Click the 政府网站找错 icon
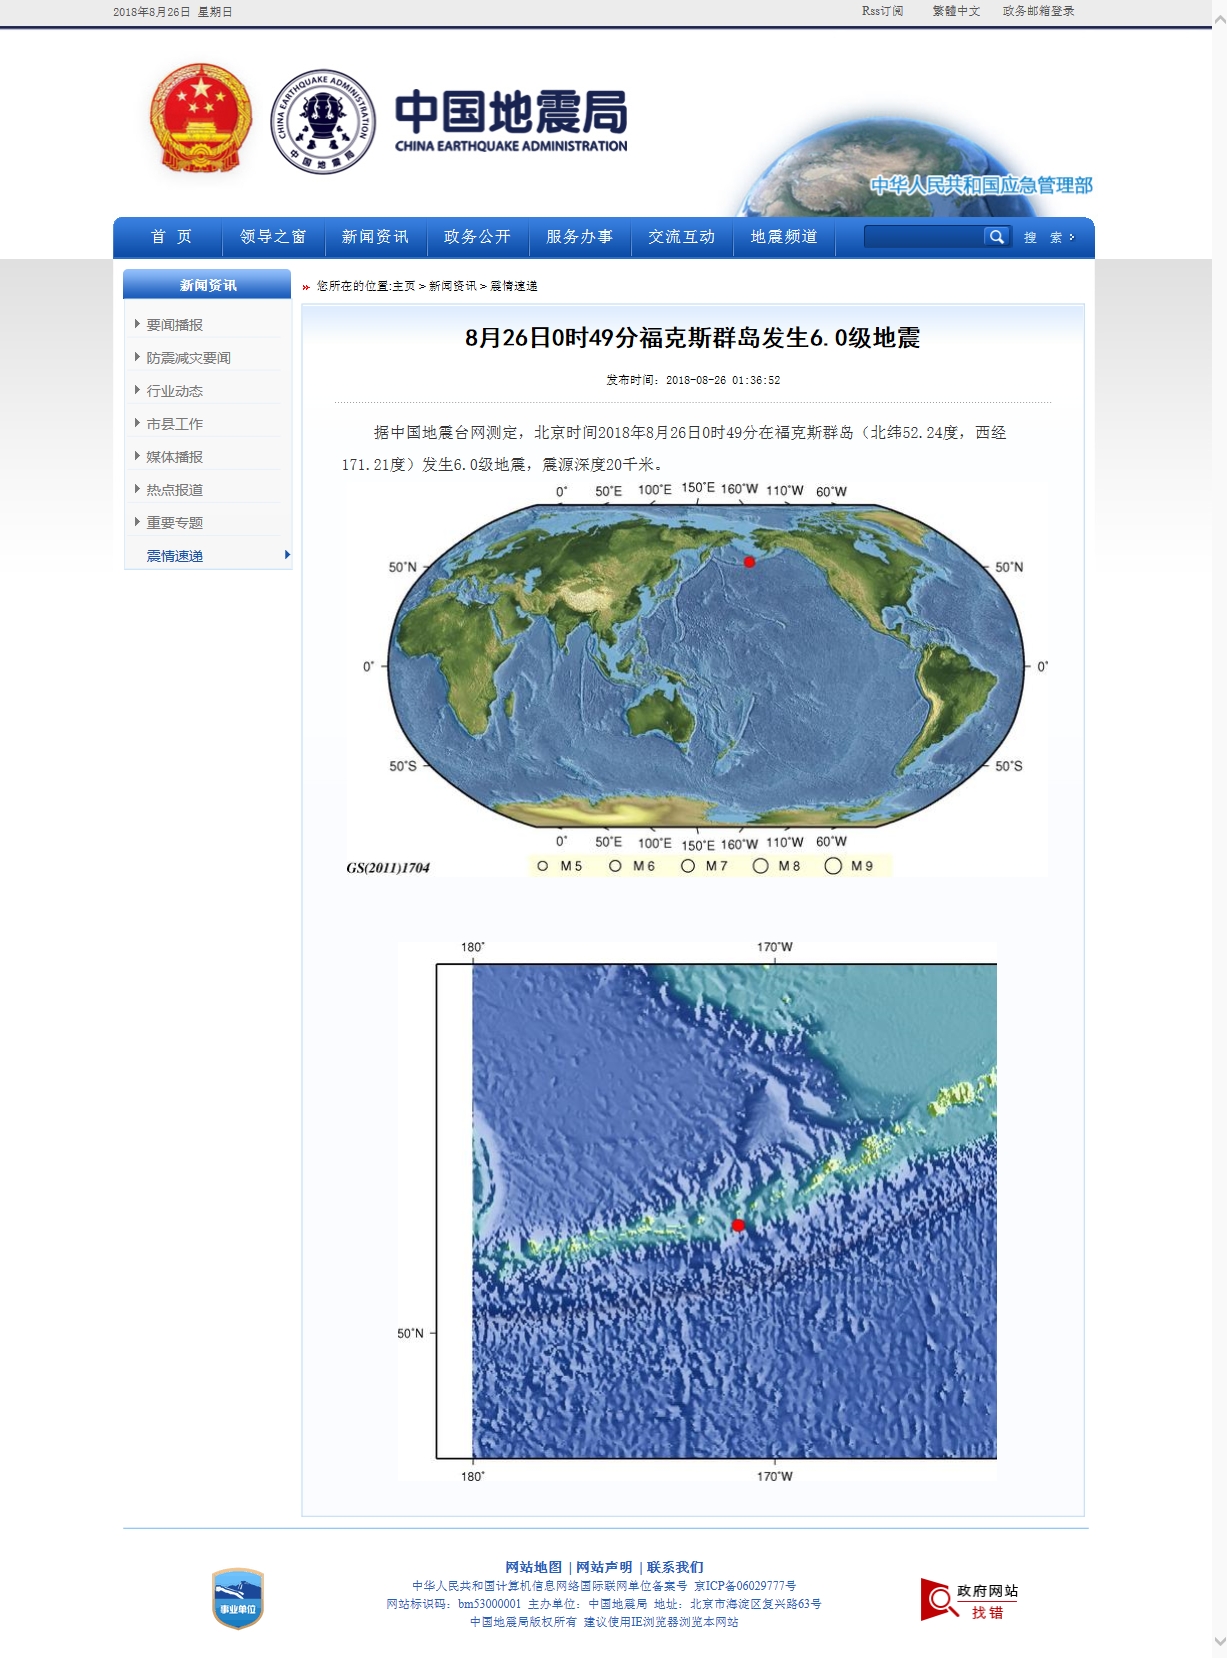The width and height of the screenshot is (1227, 1658). click(x=968, y=1600)
